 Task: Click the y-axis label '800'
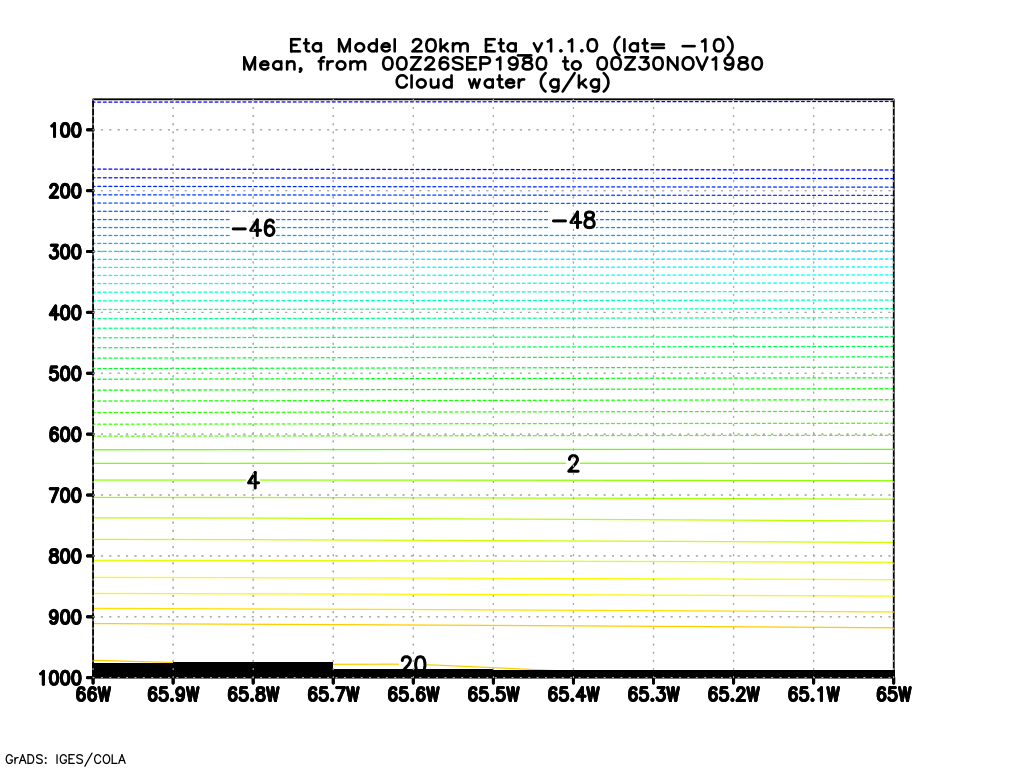pyautogui.click(x=66, y=556)
